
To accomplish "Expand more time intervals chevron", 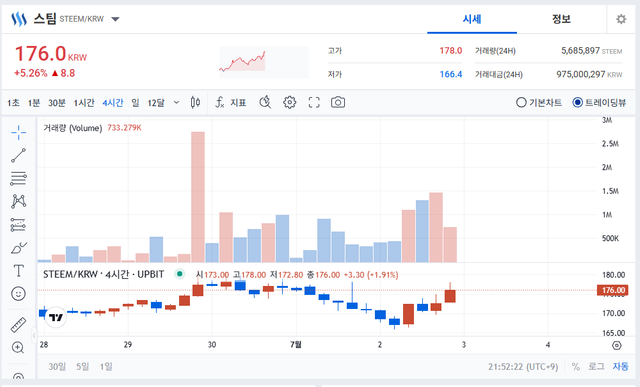I will pos(176,102).
